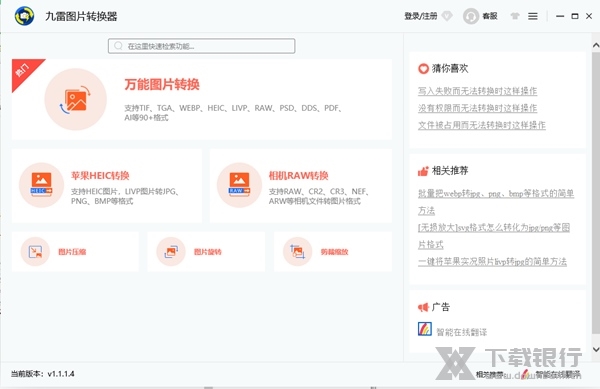600x389 pixels.
Task: Click 支持HEIC图片 description text
Action: 125,196
